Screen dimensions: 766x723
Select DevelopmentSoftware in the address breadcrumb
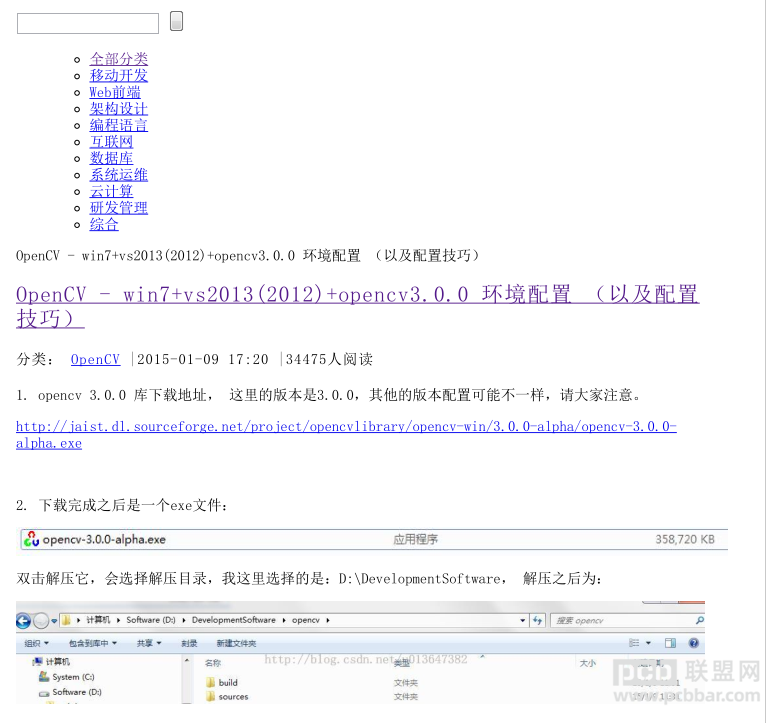coord(234,620)
